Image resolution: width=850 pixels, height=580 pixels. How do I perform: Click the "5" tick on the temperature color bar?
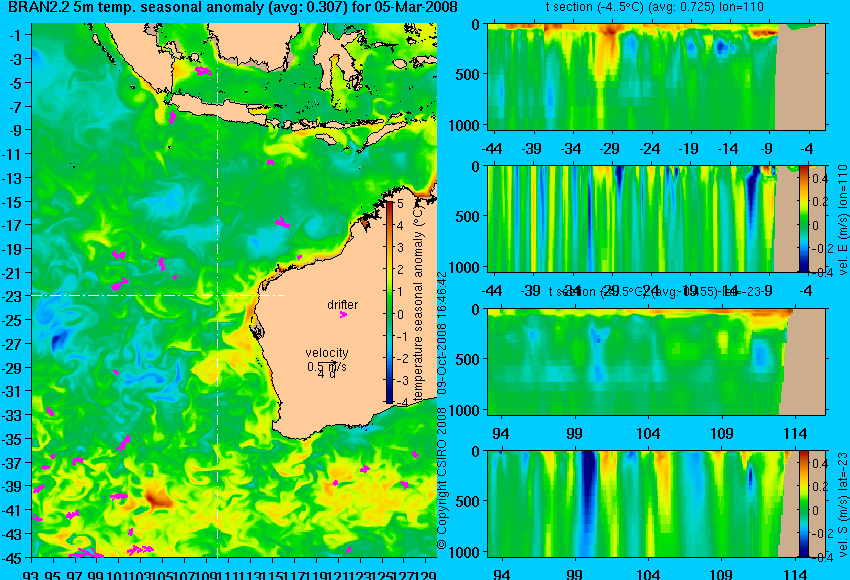(400, 204)
